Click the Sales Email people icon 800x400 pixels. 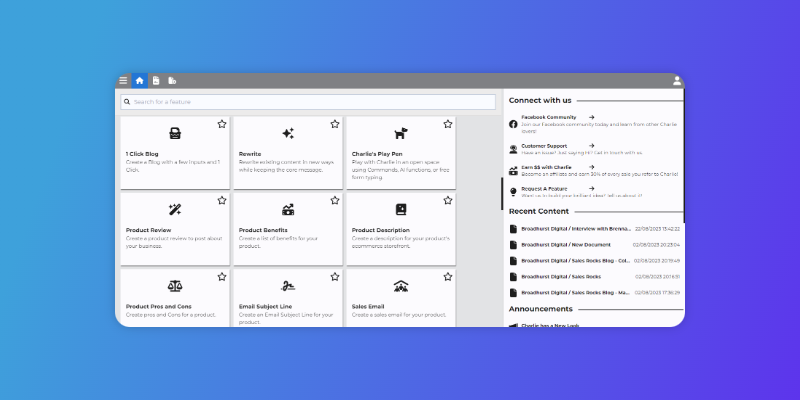pos(401,286)
